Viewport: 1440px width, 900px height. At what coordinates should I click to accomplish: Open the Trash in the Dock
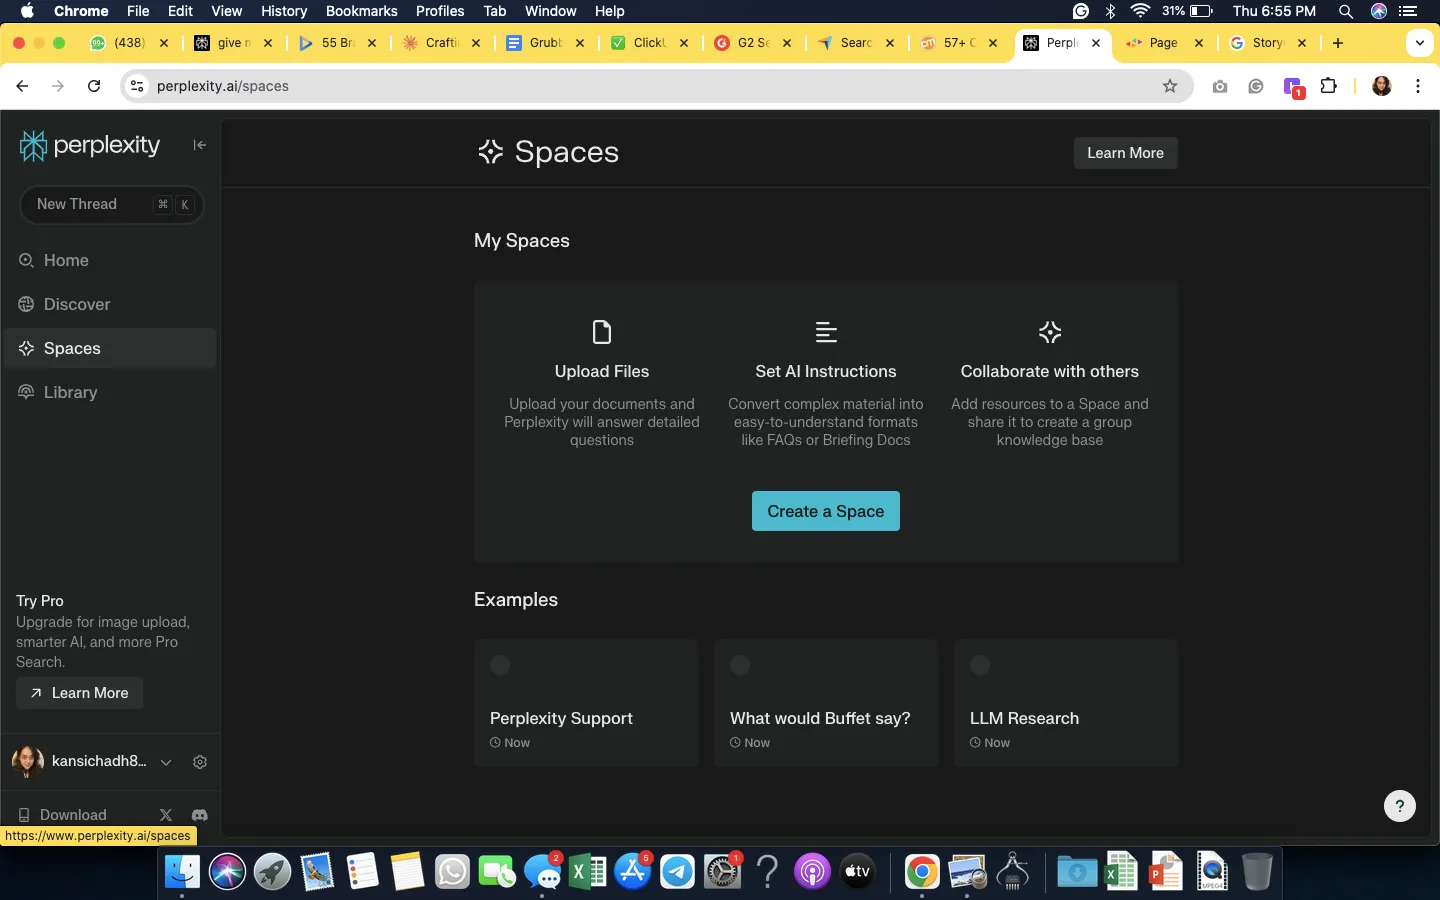tap(1257, 872)
